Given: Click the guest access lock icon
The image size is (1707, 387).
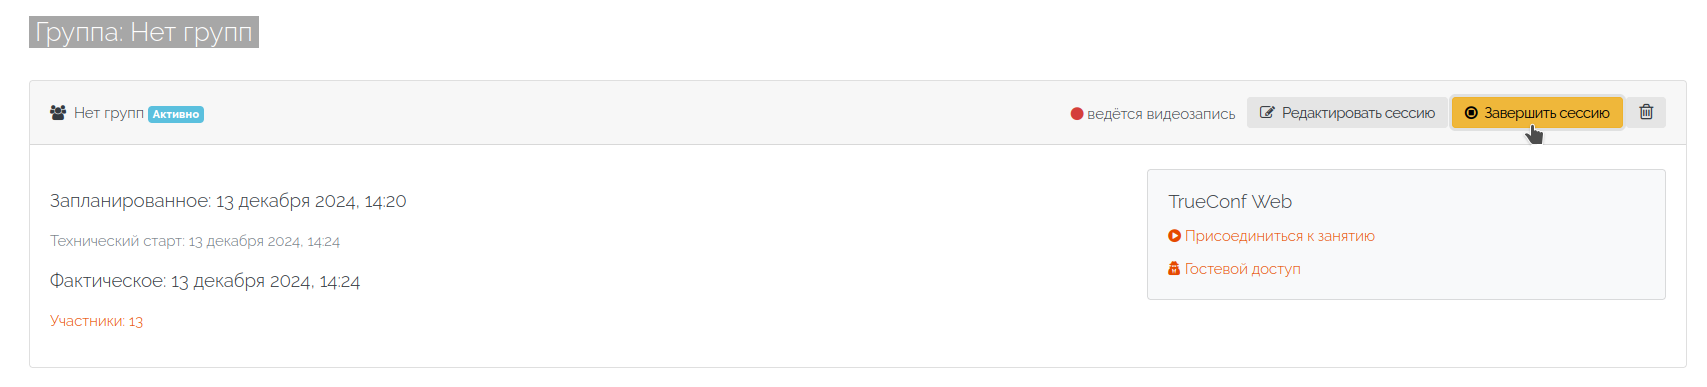Looking at the screenshot, I should click(x=1174, y=269).
